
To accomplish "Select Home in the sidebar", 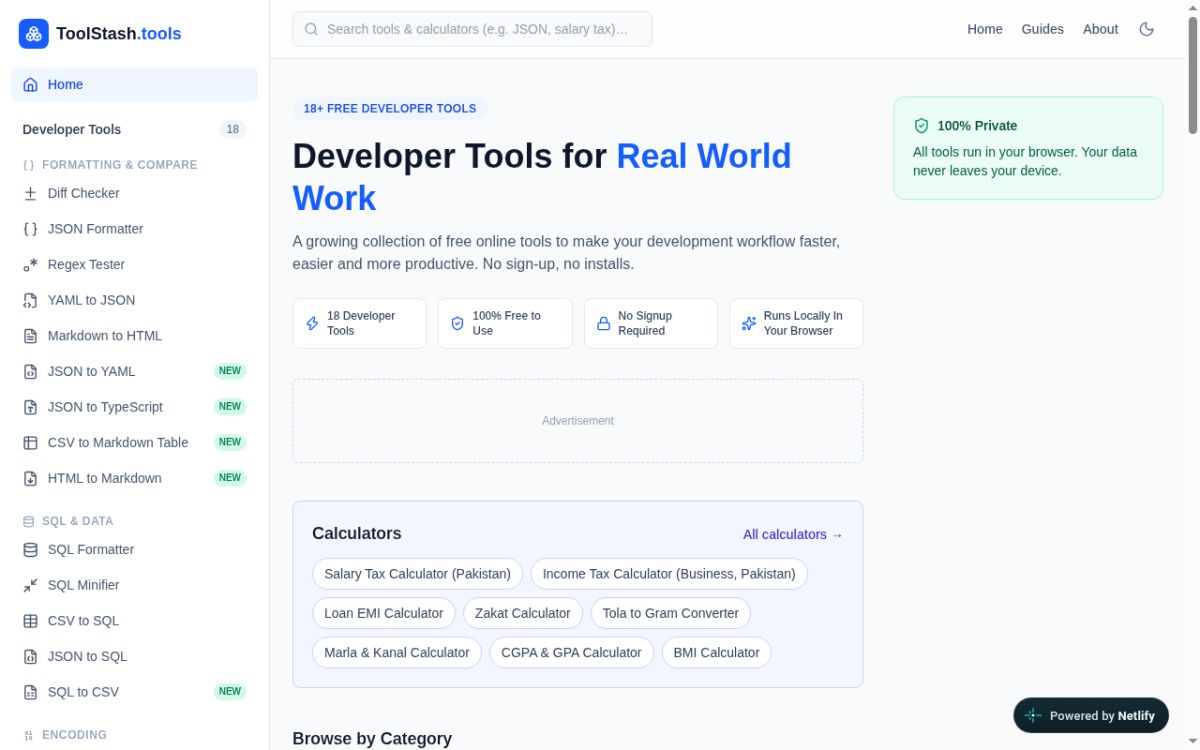I will (x=134, y=85).
